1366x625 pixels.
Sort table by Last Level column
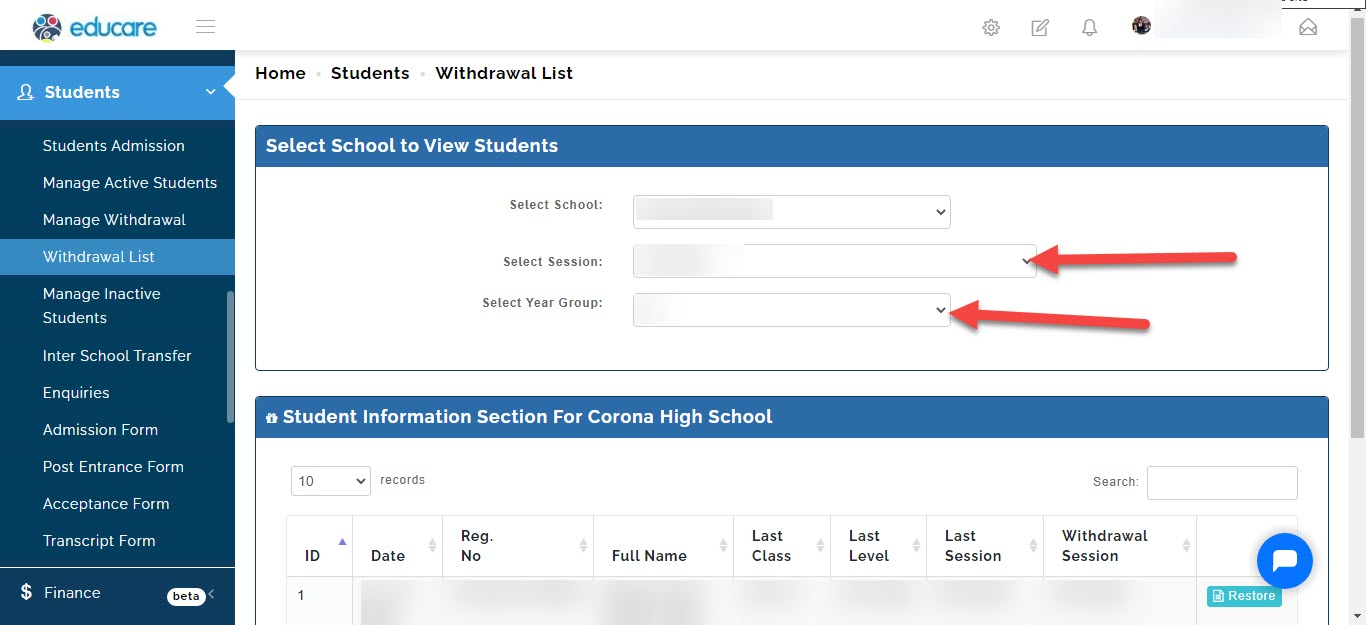pyautogui.click(x=879, y=546)
